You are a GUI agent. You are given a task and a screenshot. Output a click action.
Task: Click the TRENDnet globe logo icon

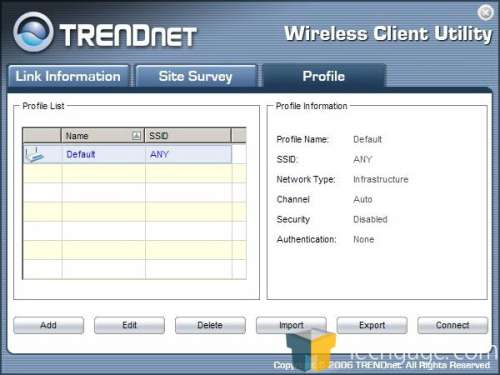(x=33, y=32)
